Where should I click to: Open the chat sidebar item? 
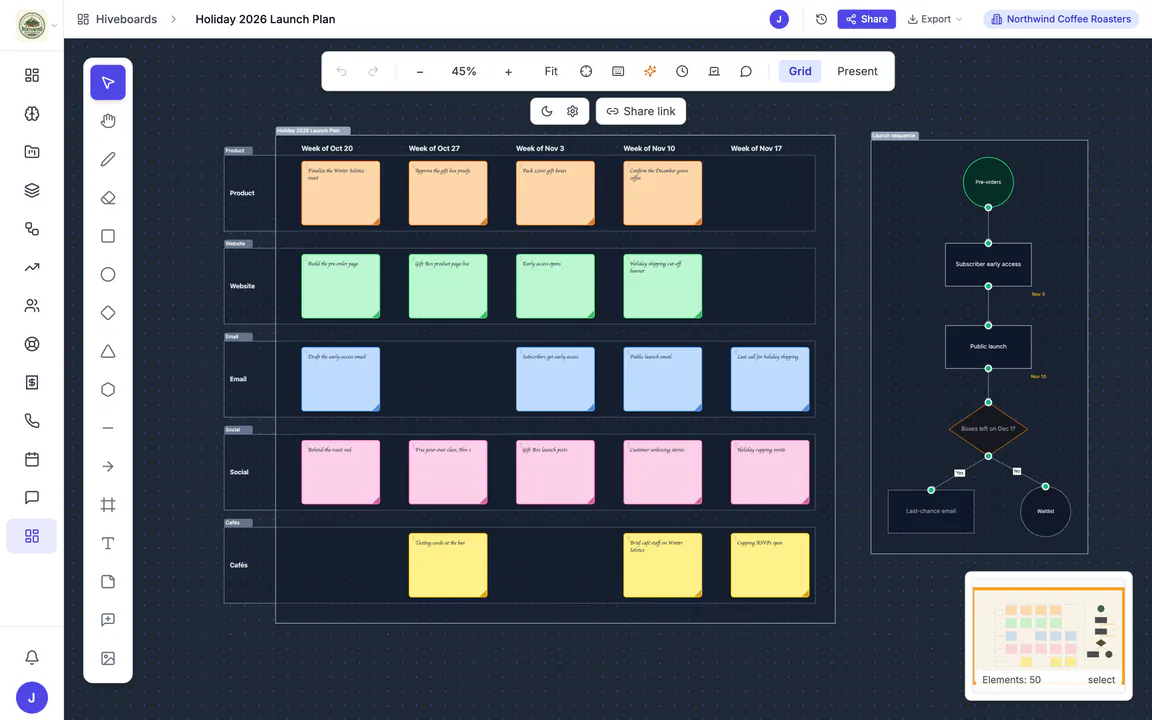click(x=32, y=497)
